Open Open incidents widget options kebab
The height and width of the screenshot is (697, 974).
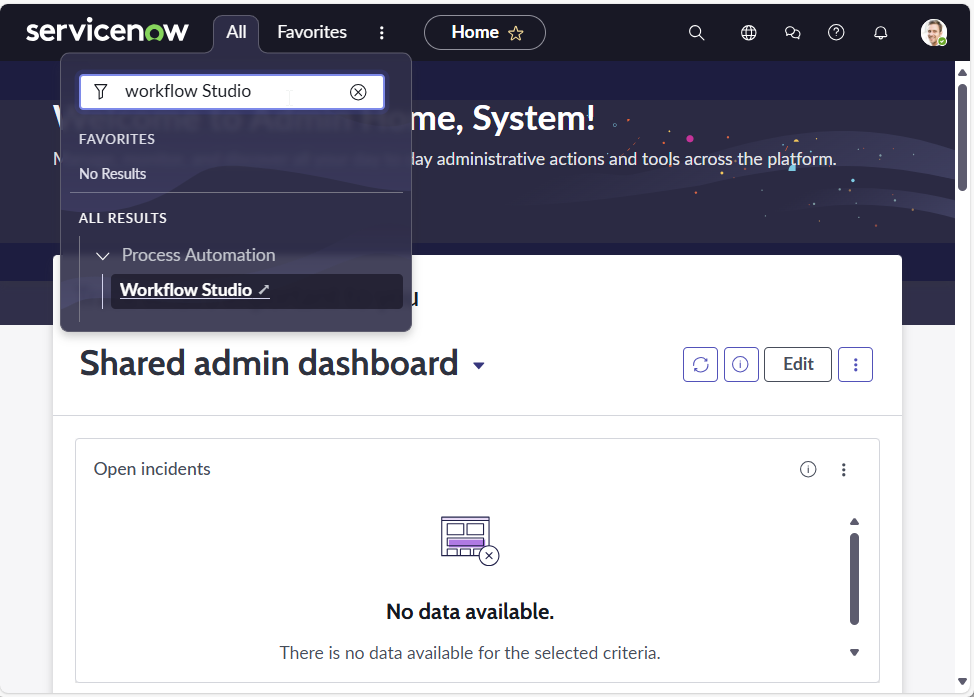tap(843, 470)
